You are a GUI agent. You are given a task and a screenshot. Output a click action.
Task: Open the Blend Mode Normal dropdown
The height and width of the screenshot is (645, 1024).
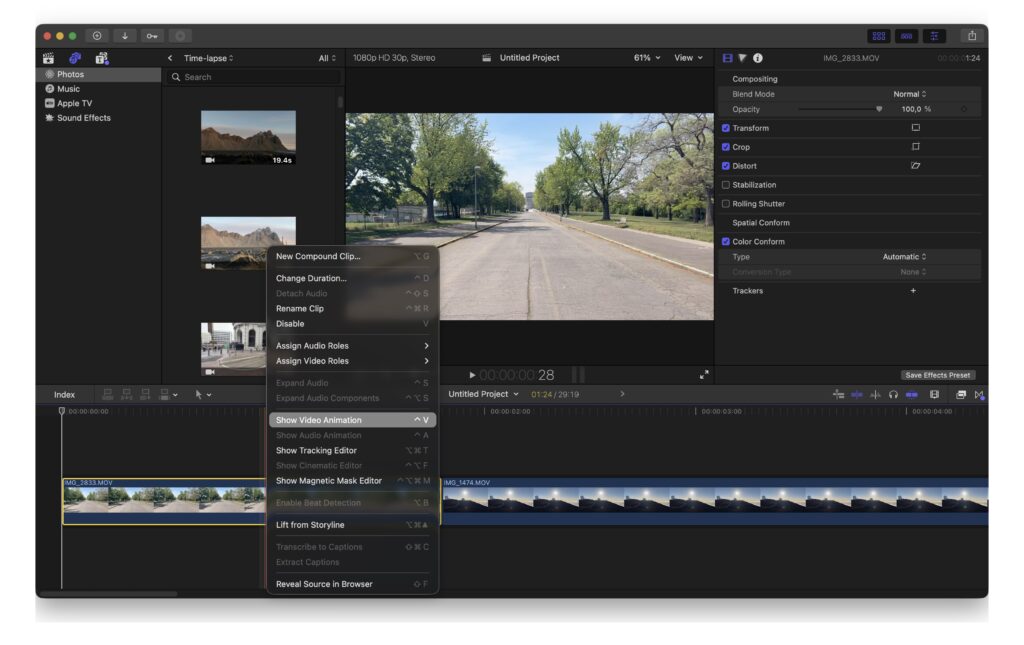(910, 94)
